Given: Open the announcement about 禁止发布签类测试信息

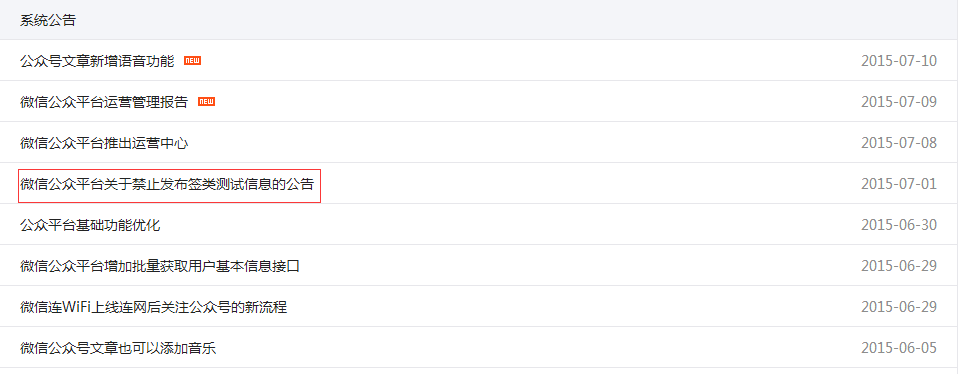Looking at the screenshot, I should 167,184.
